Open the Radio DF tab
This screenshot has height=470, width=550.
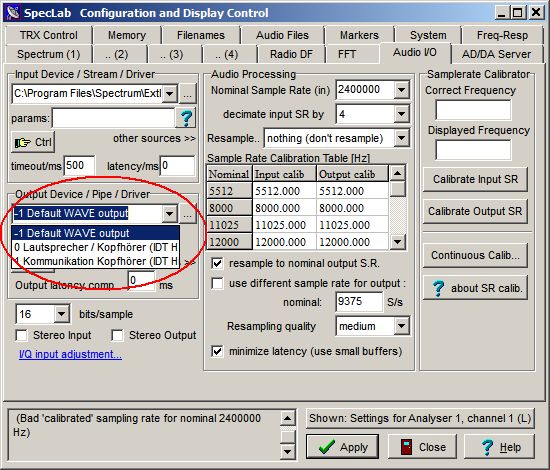pyautogui.click(x=291, y=54)
